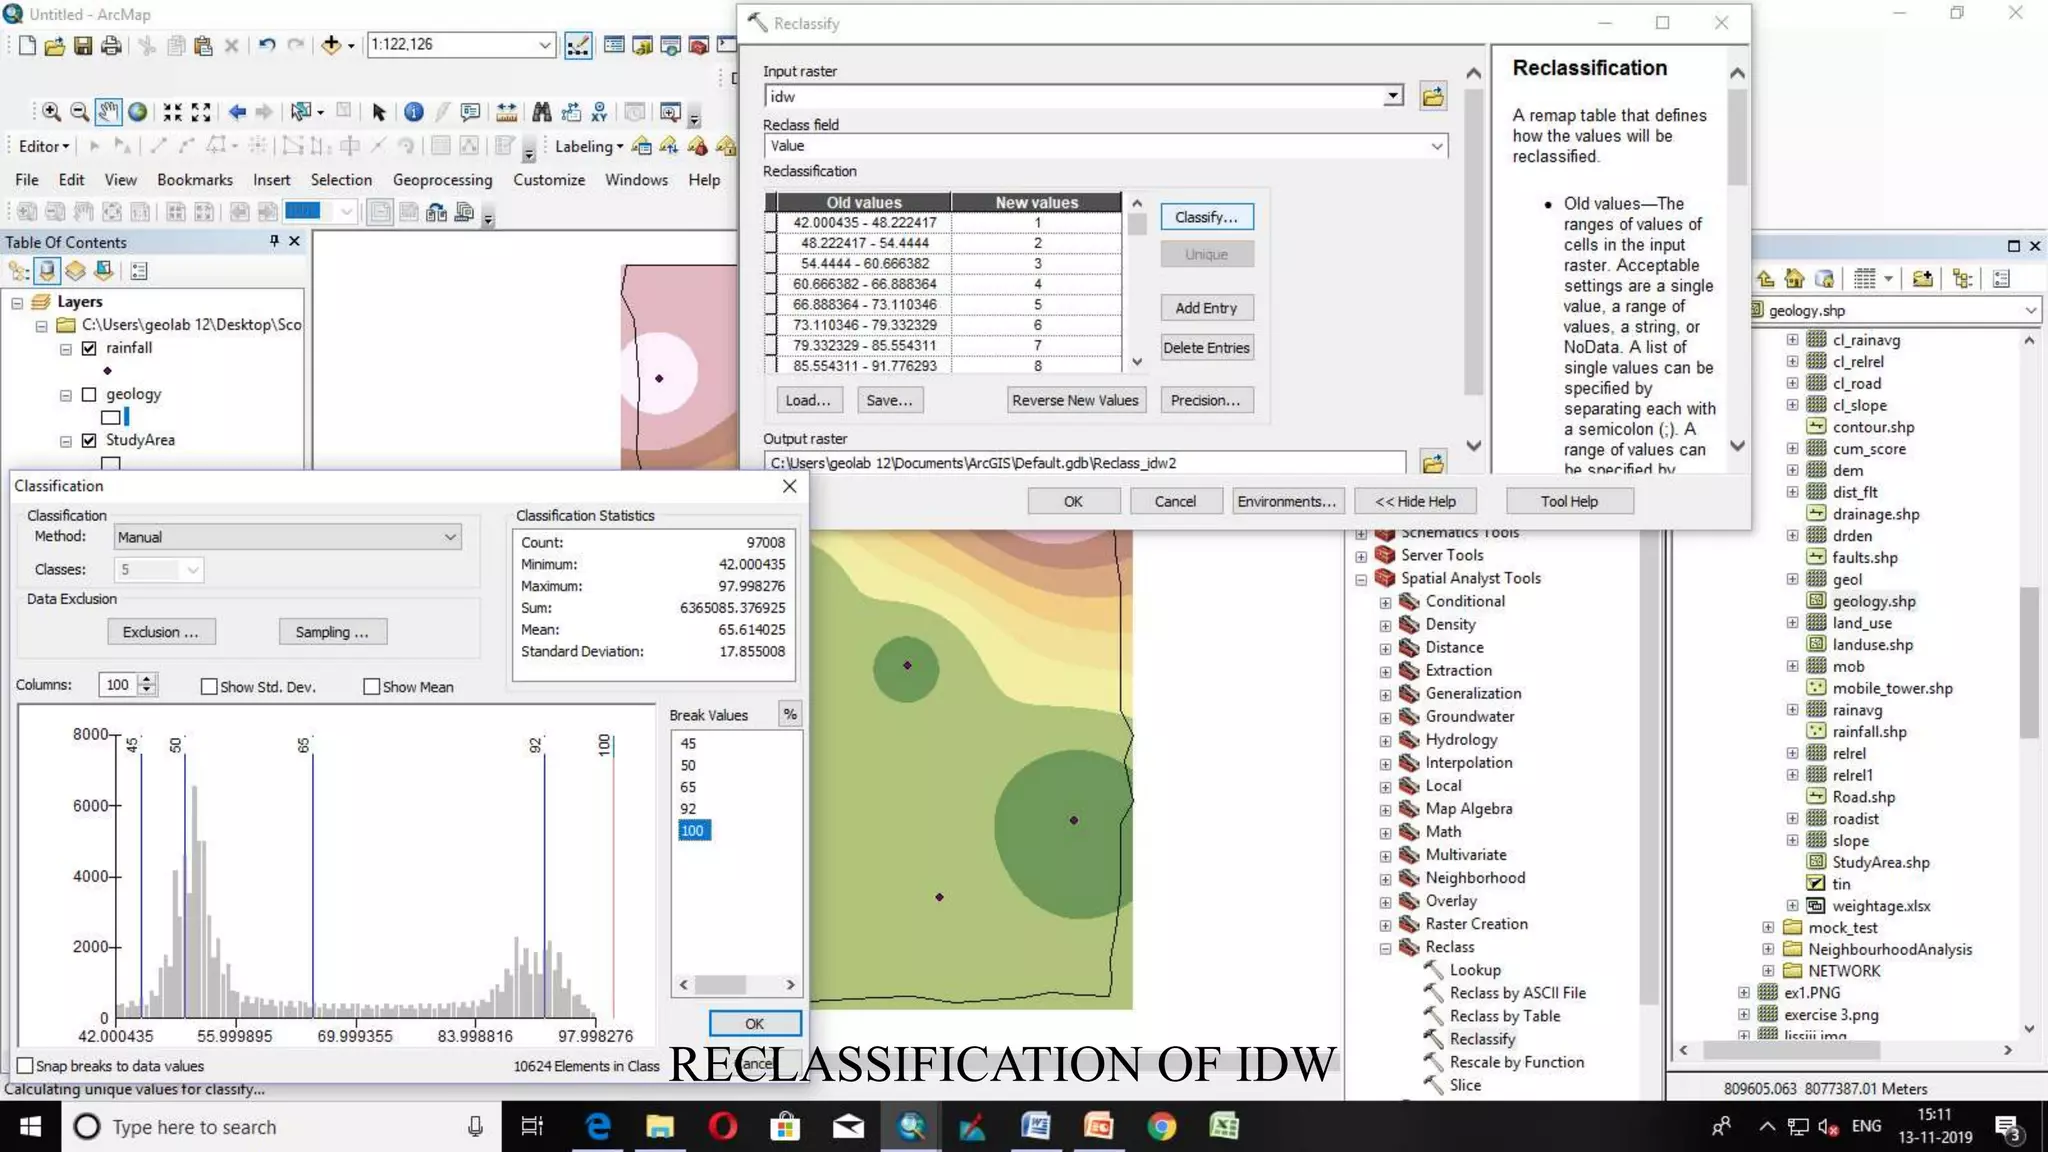The height and width of the screenshot is (1152, 2048).
Task: Open the Bookmarks menu
Action: (x=195, y=180)
